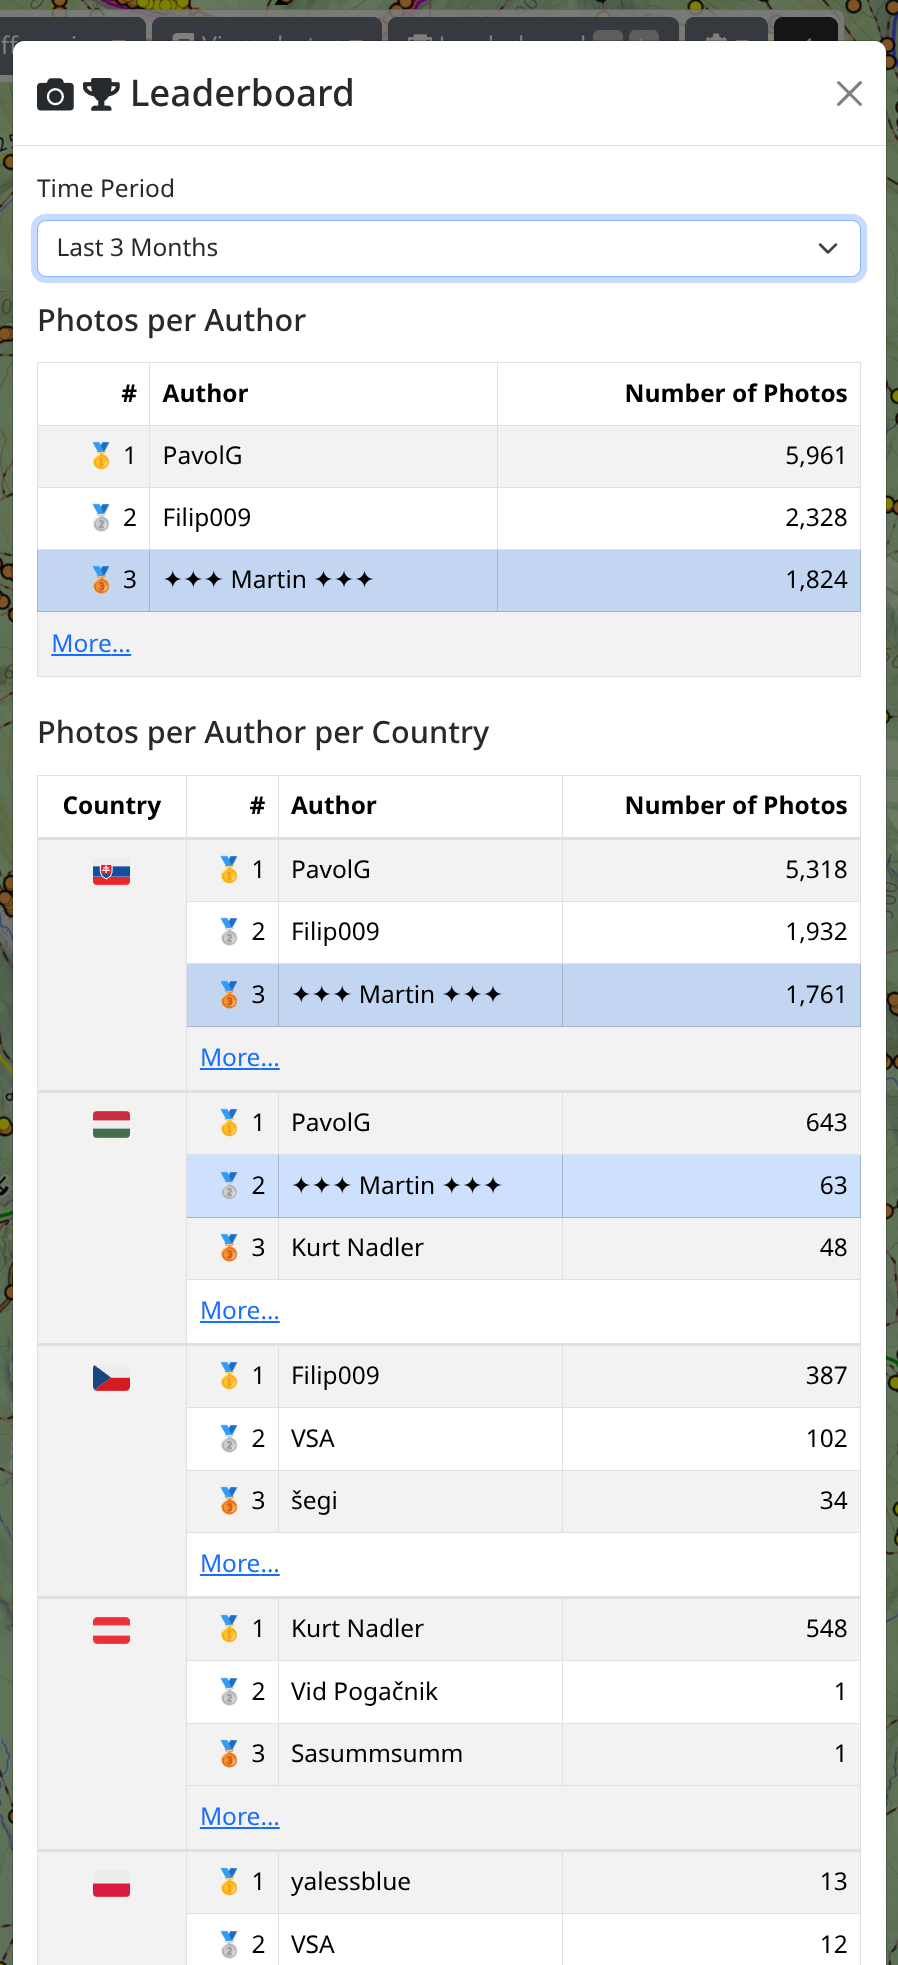Click the Czech Republic flag icon
Viewport: 898px width, 1965px height.
[x=111, y=1378]
